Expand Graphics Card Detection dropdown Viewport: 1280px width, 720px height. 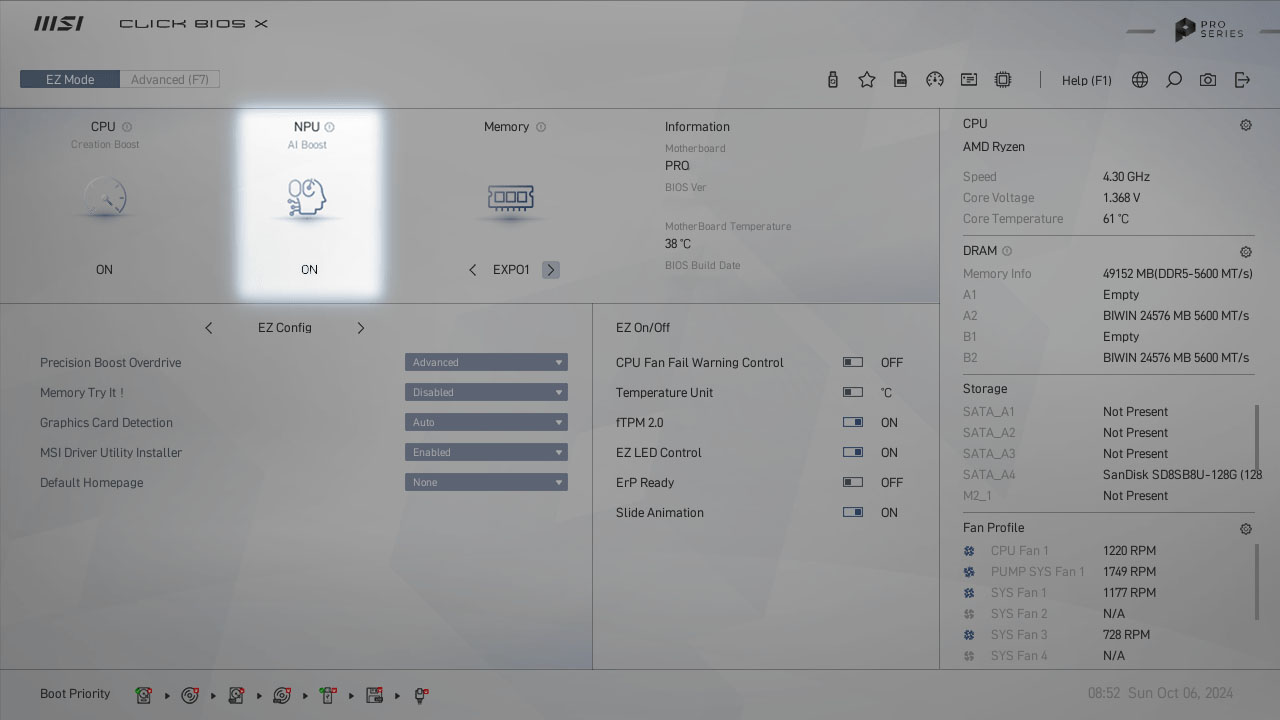coord(486,423)
